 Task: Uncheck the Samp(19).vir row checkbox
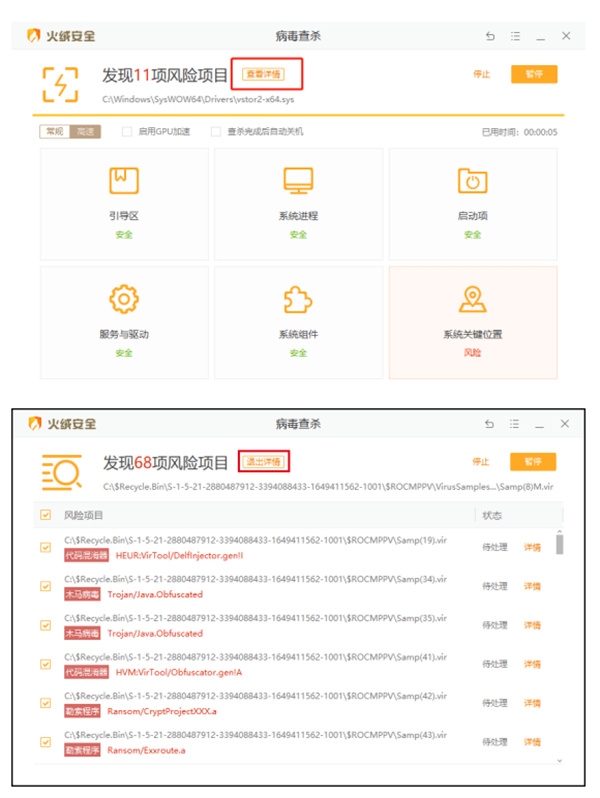tap(46, 548)
